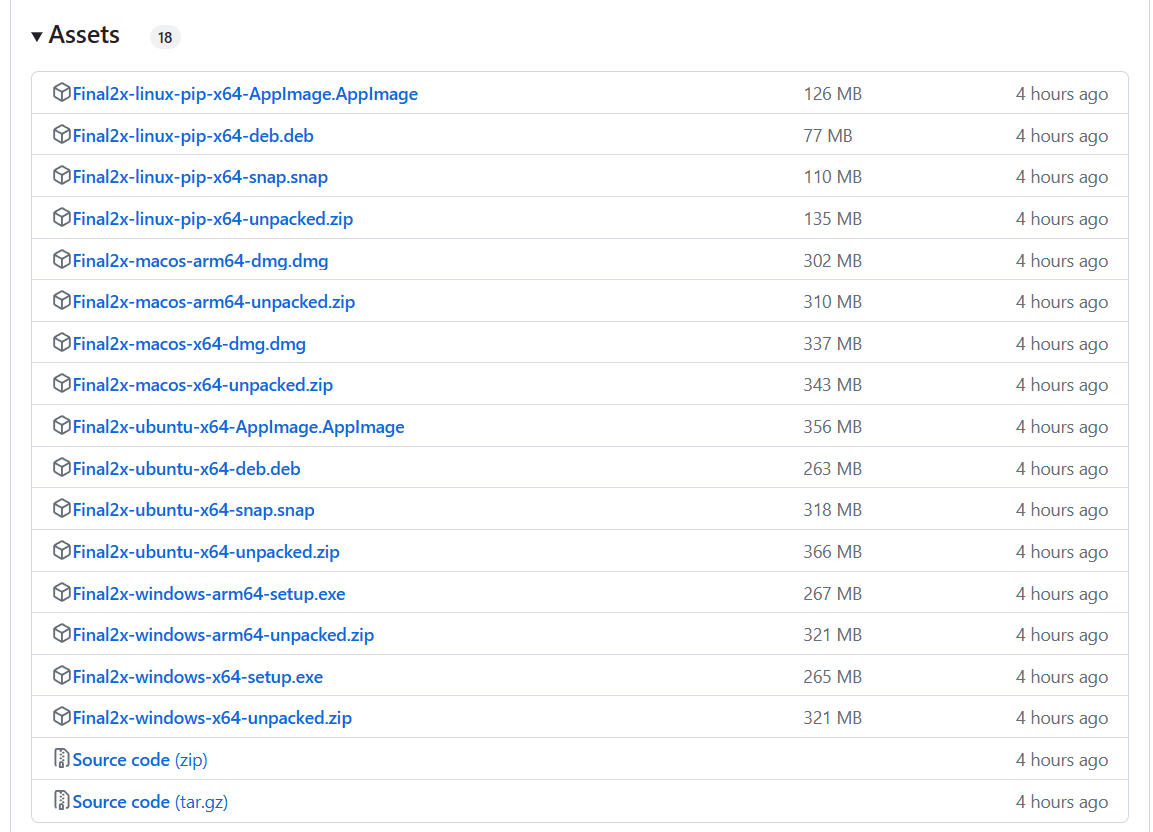Download Final2x-windows-x64-setup.exe installer
1153x832 pixels.
pos(197,678)
